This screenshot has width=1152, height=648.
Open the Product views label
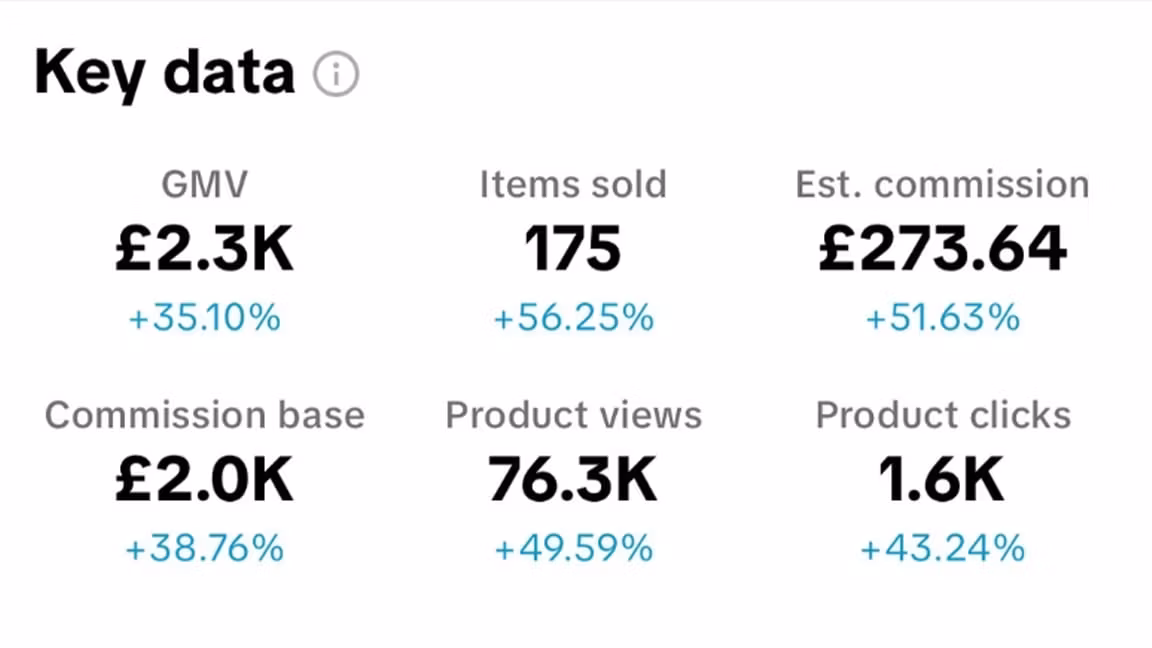573,415
